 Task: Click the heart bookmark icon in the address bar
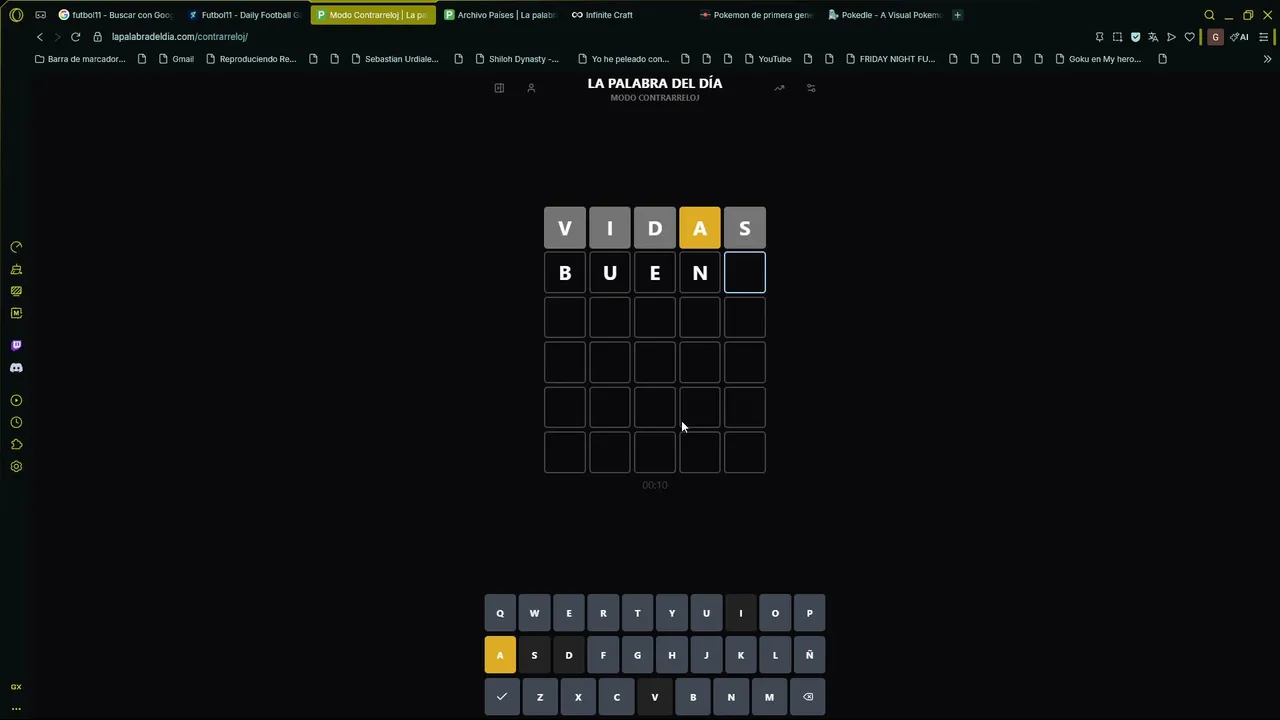[1190, 37]
